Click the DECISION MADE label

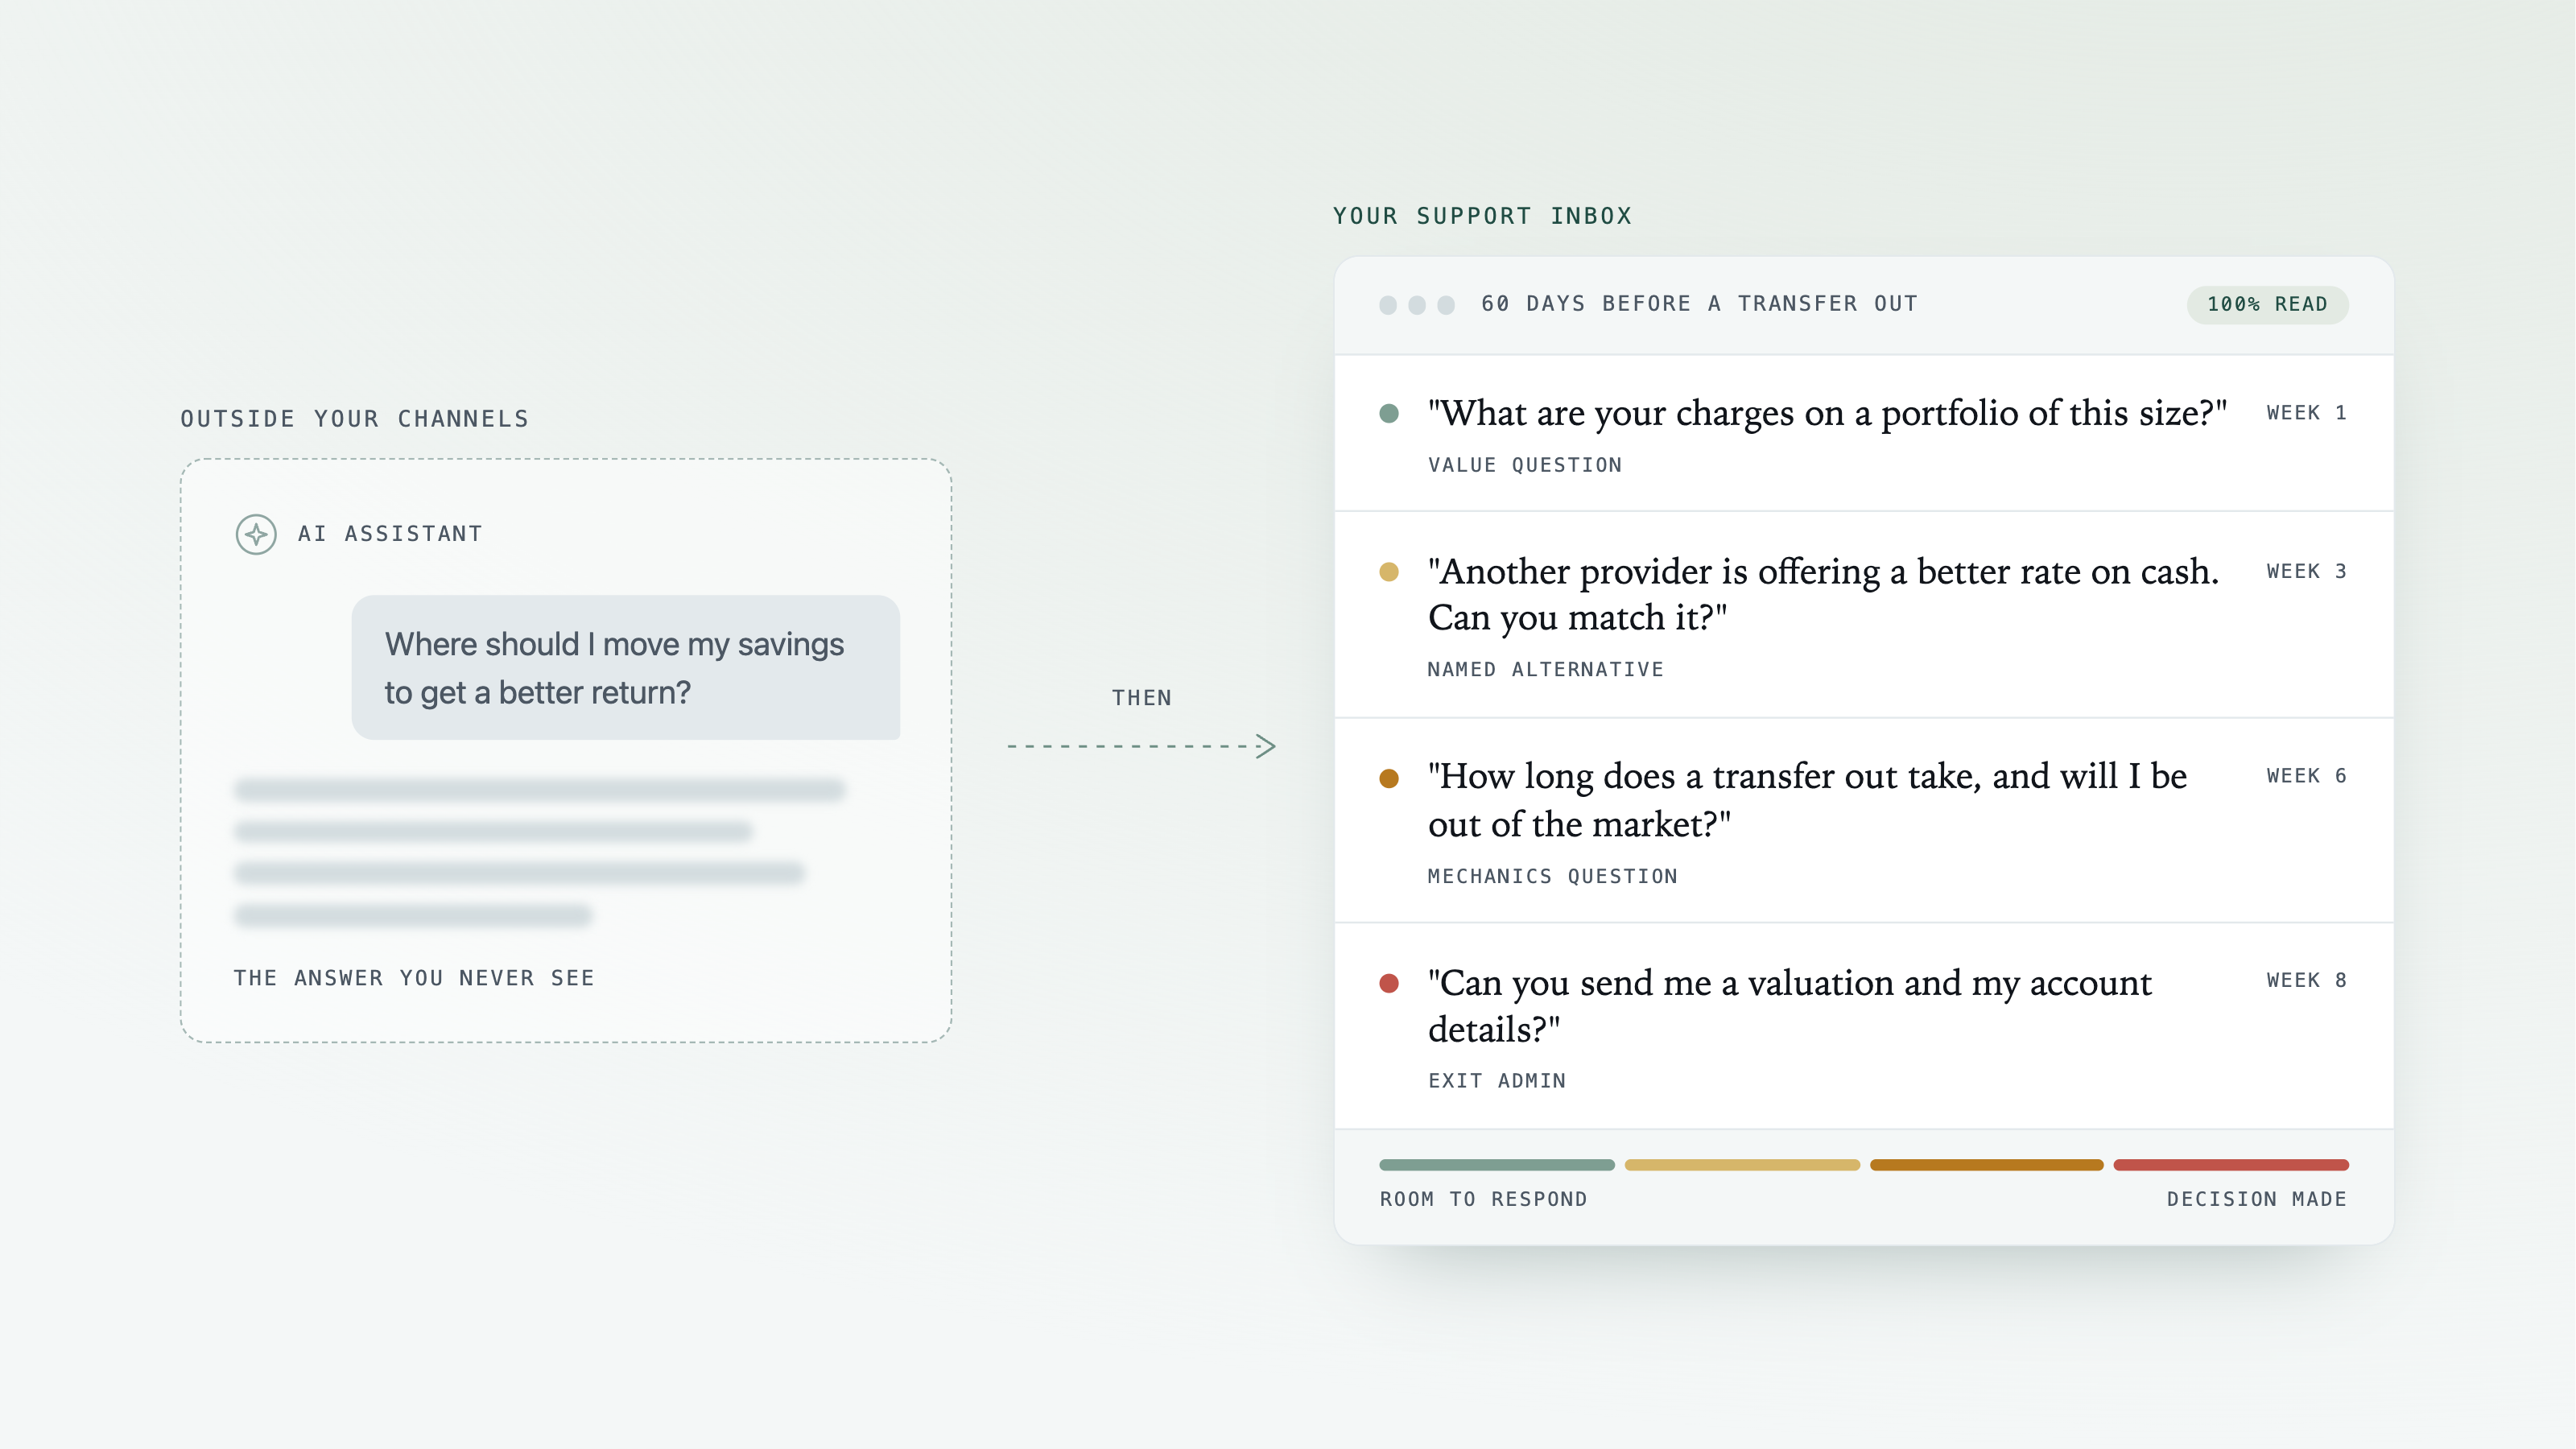2256,1199
